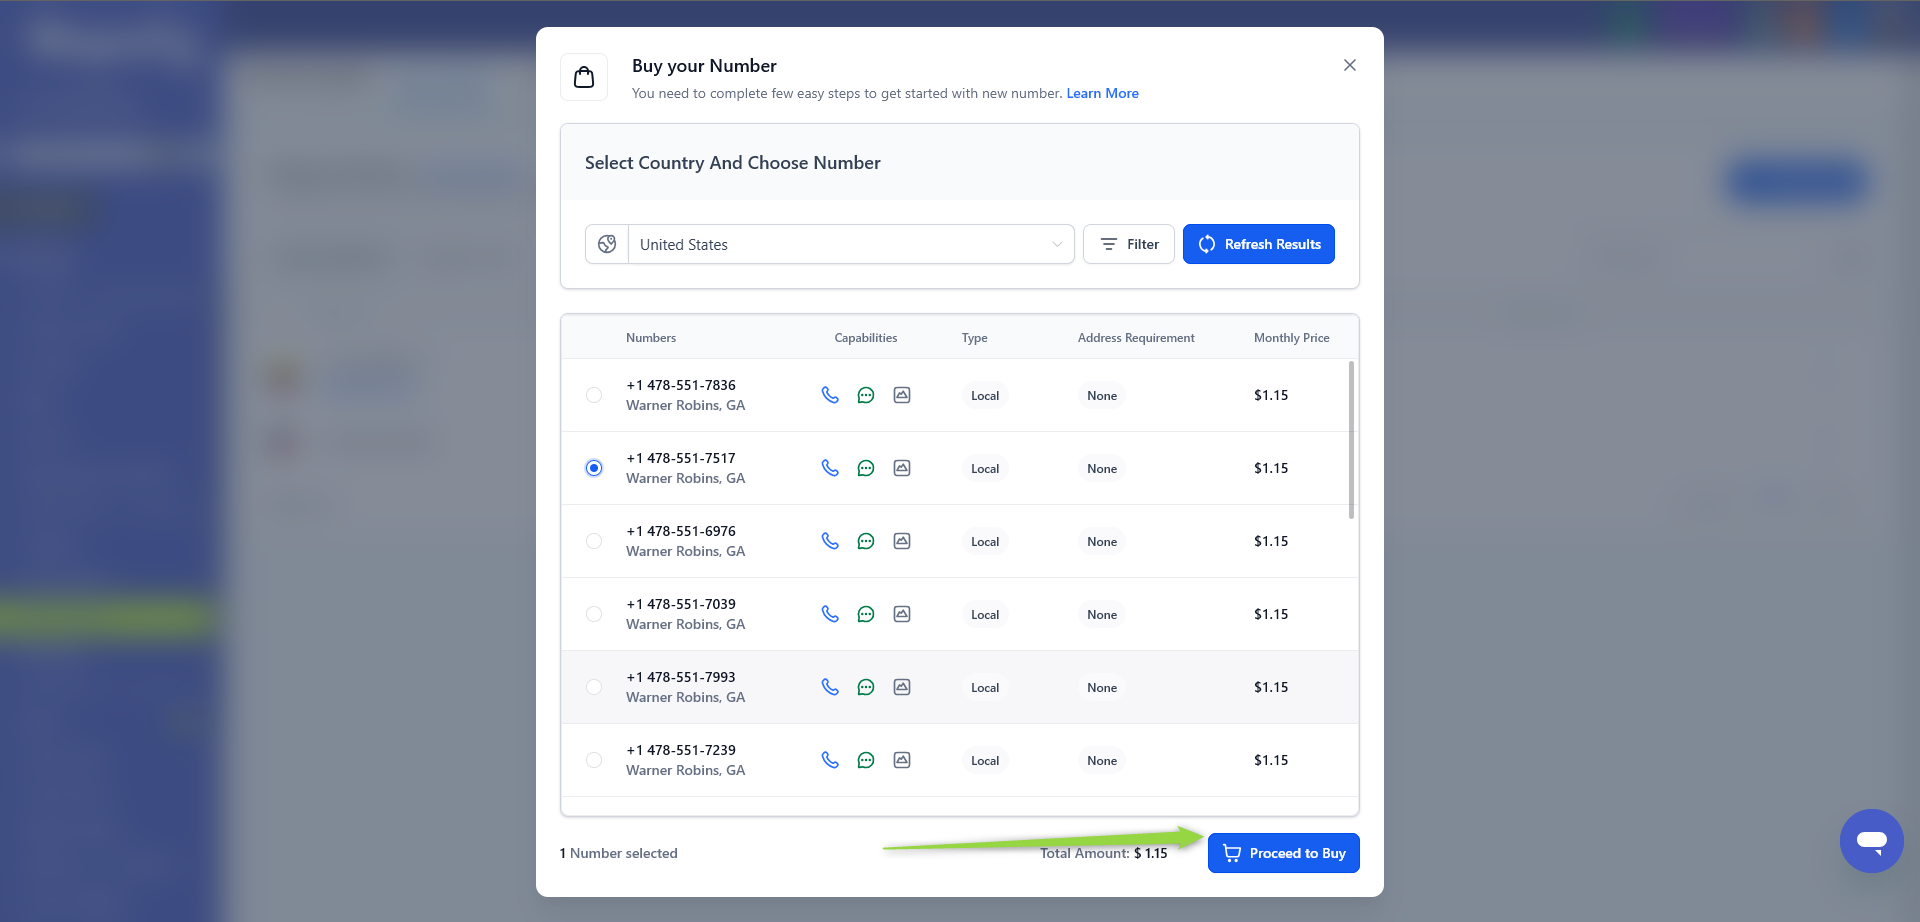Click the shopping bag icon in the header

(584, 77)
